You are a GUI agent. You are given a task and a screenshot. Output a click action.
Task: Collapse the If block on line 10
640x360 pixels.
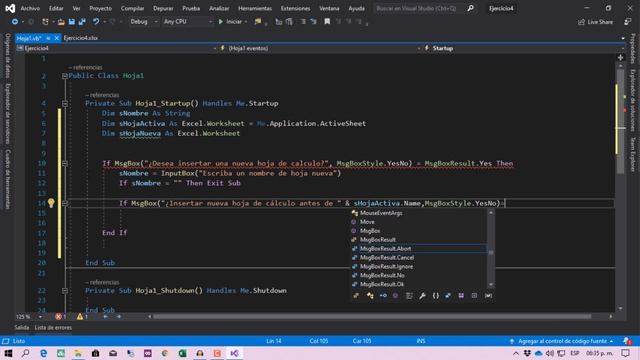click(x=64, y=163)
